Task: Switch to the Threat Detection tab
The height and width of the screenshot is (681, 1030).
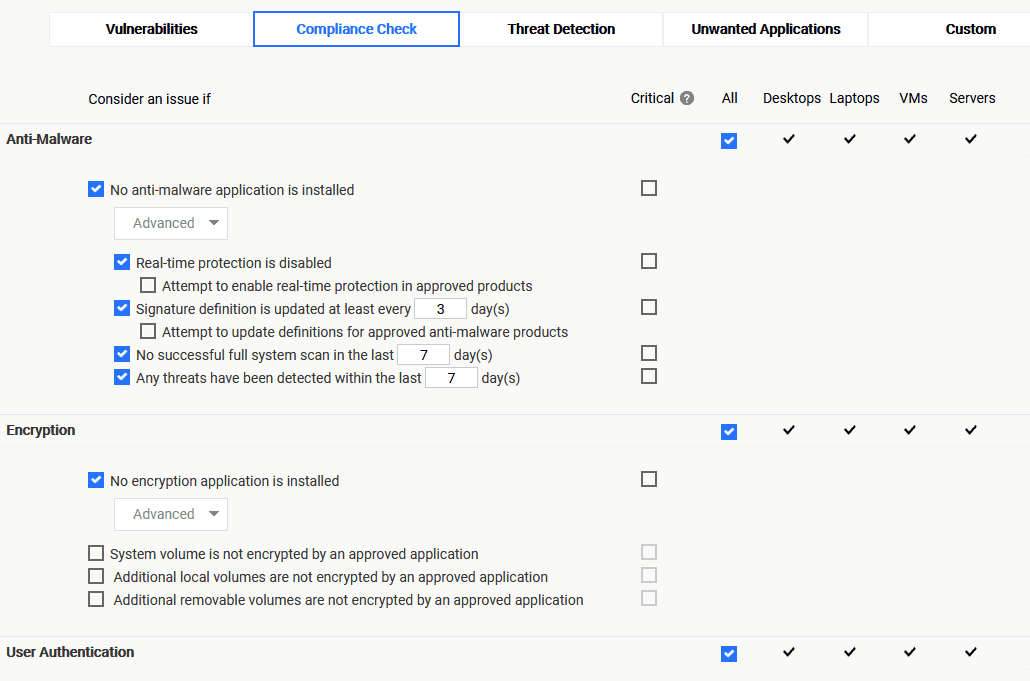Action: tap(561, 29)
